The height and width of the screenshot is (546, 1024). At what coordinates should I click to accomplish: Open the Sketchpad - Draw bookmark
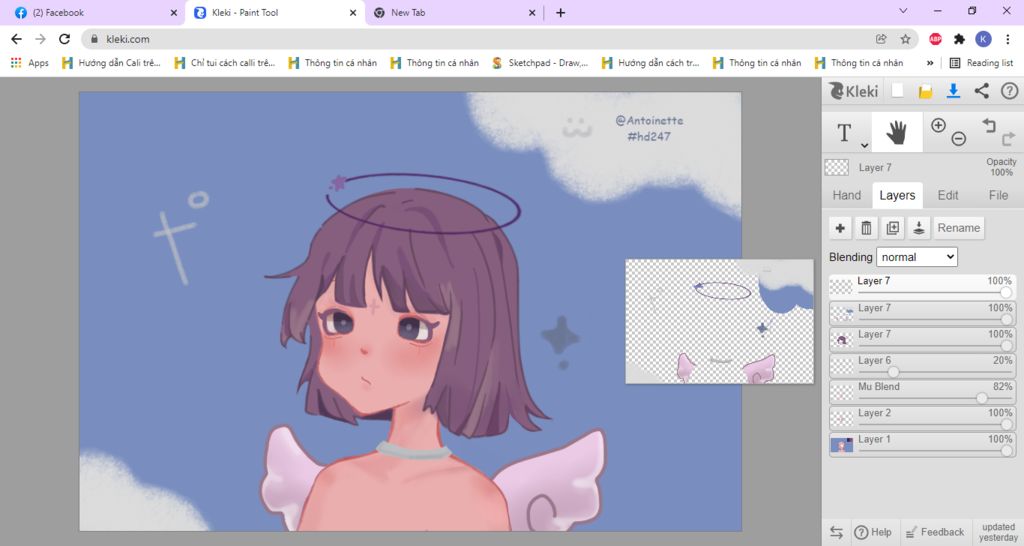click(540, 63)
